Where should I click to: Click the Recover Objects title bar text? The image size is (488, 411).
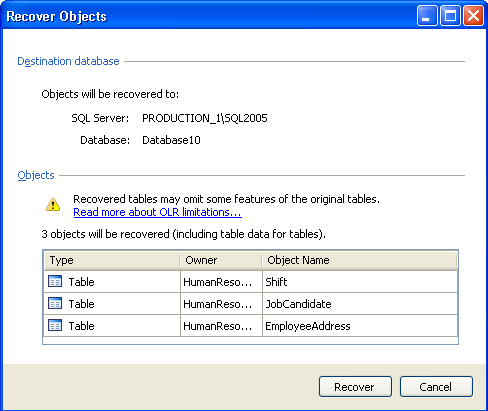point(57,16)
